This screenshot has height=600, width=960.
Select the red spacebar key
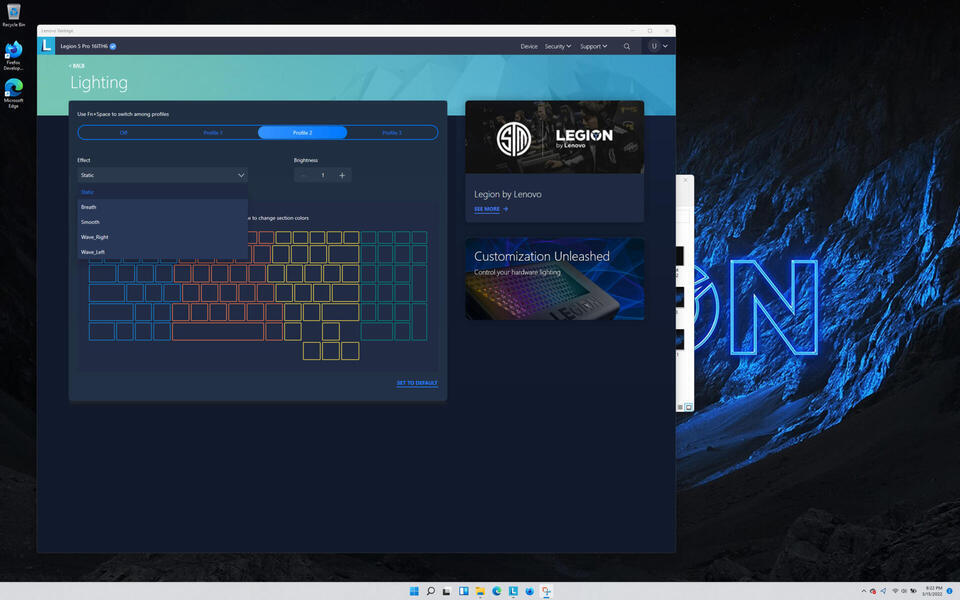click(218, 332)
